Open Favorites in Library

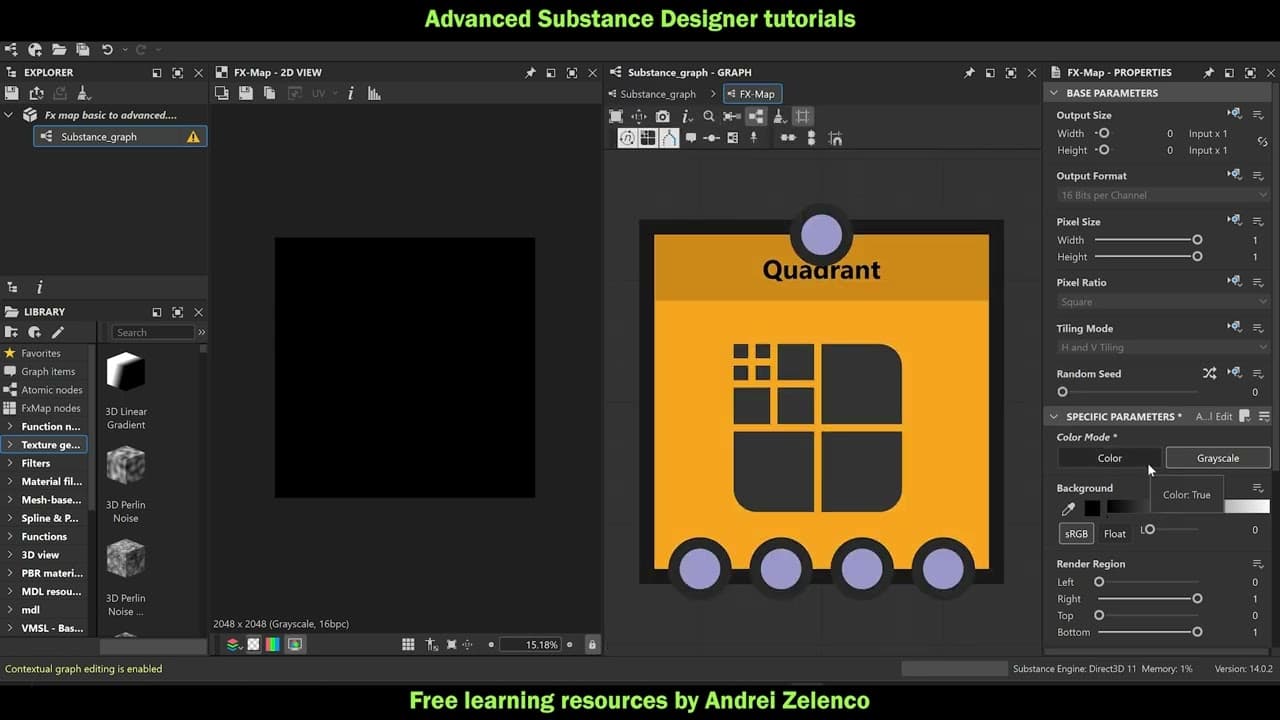[x=41, y=353]
